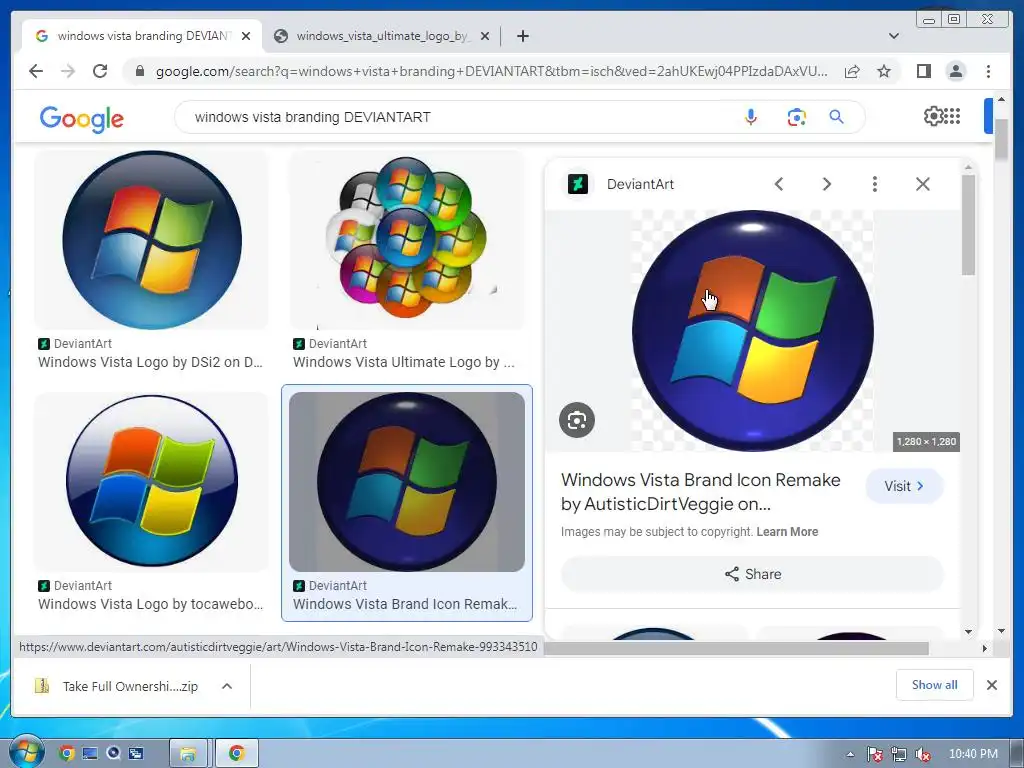Close the downloads bar
Screen dimensions: 1024x768
[991, 685]
